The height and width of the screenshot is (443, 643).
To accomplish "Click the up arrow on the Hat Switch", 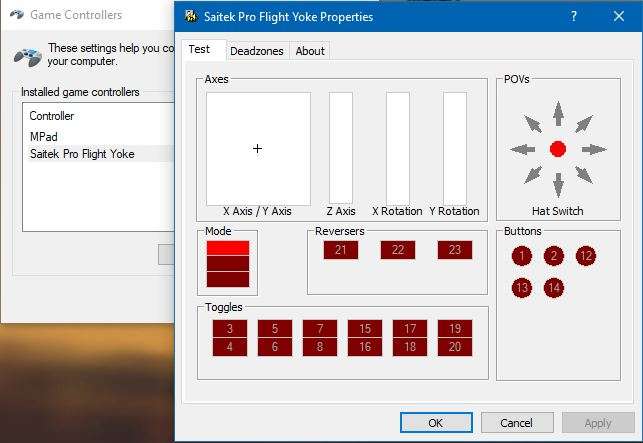I will click(558, 113).
